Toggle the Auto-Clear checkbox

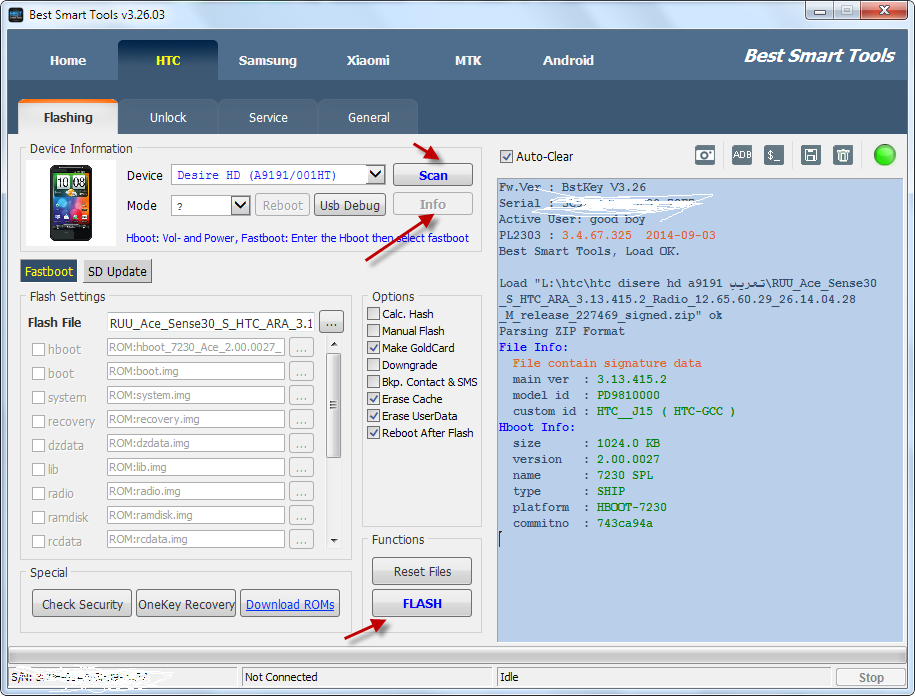pyautogui.click(x=507, y=156)
